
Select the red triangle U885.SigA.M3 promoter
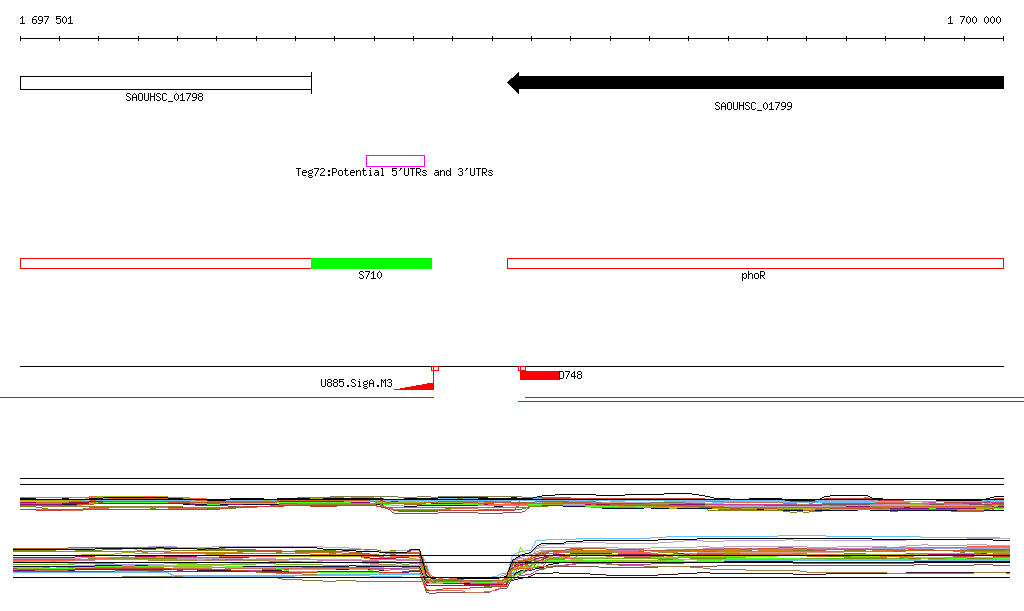click(415, 386)
